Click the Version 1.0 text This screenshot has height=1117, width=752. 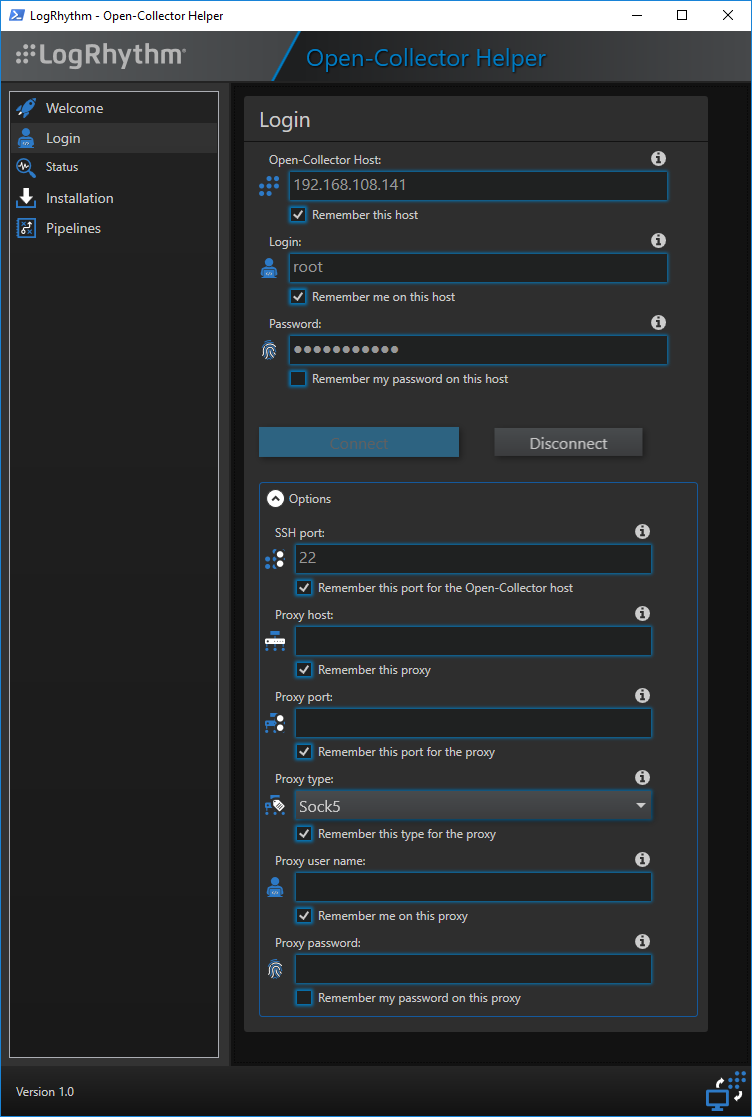[45, 1091]
